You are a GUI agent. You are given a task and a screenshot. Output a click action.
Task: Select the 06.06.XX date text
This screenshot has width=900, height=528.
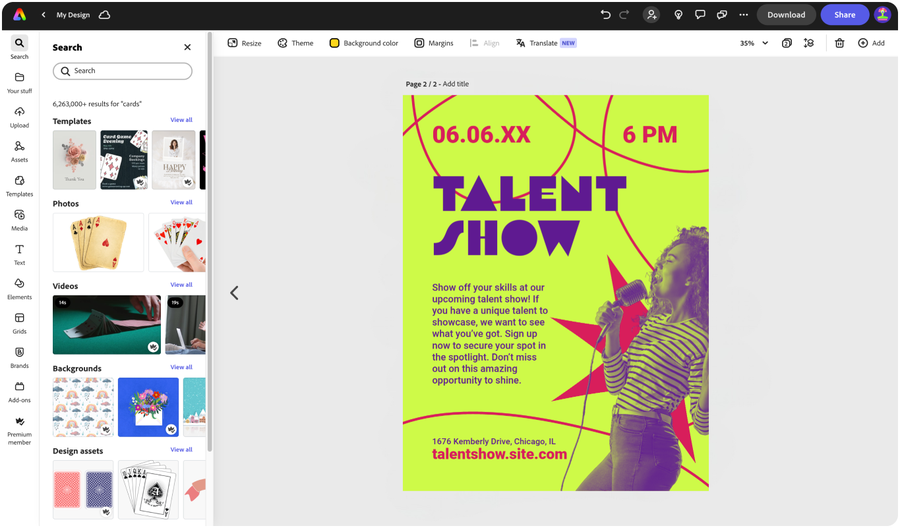[x=481, y=134]
